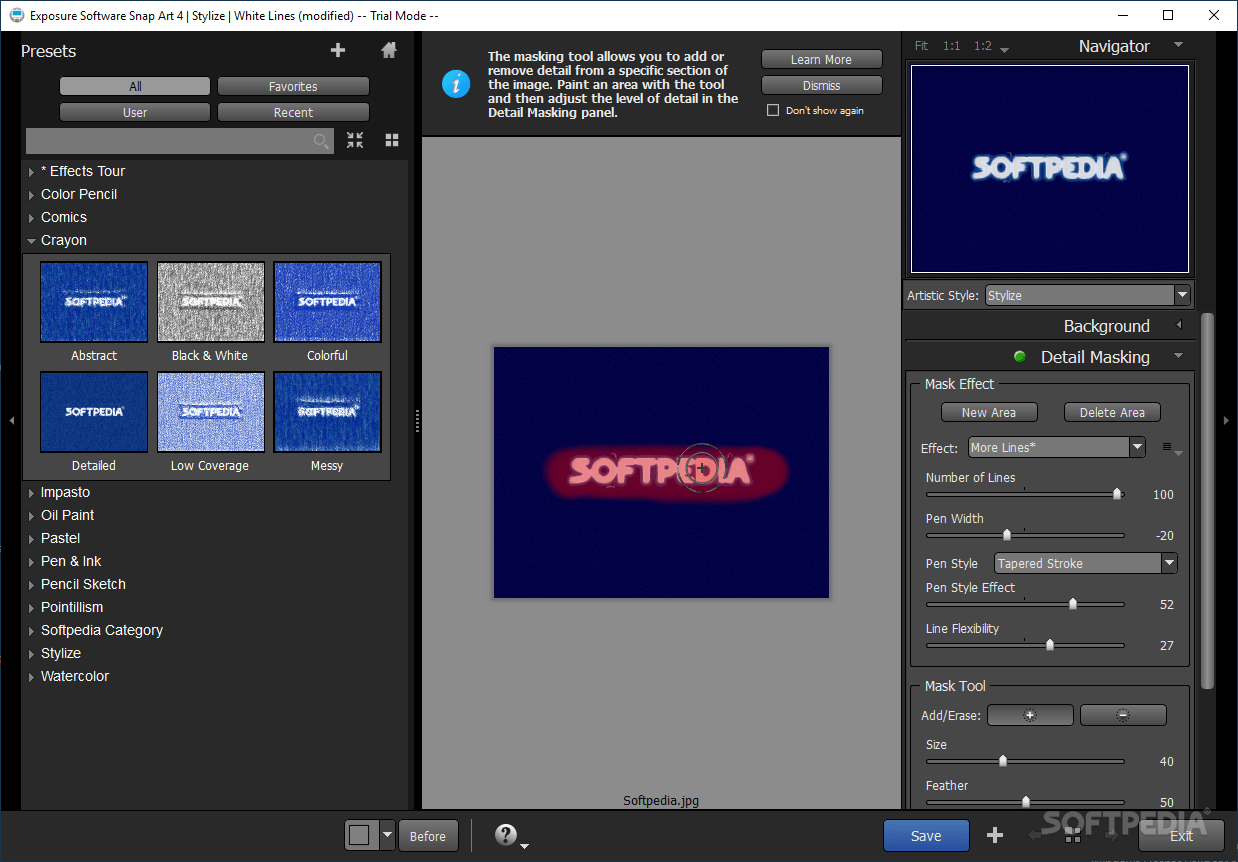Click the Snap Art app icon in title bar

point(17,15)
